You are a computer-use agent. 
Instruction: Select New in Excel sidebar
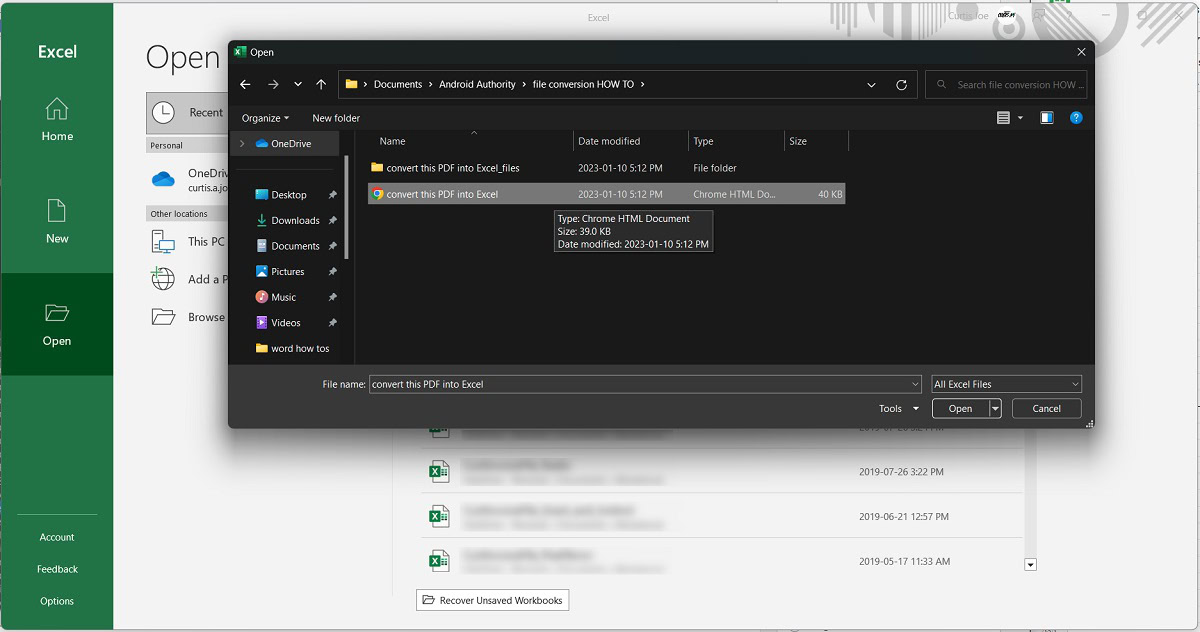tap(57, 221)
